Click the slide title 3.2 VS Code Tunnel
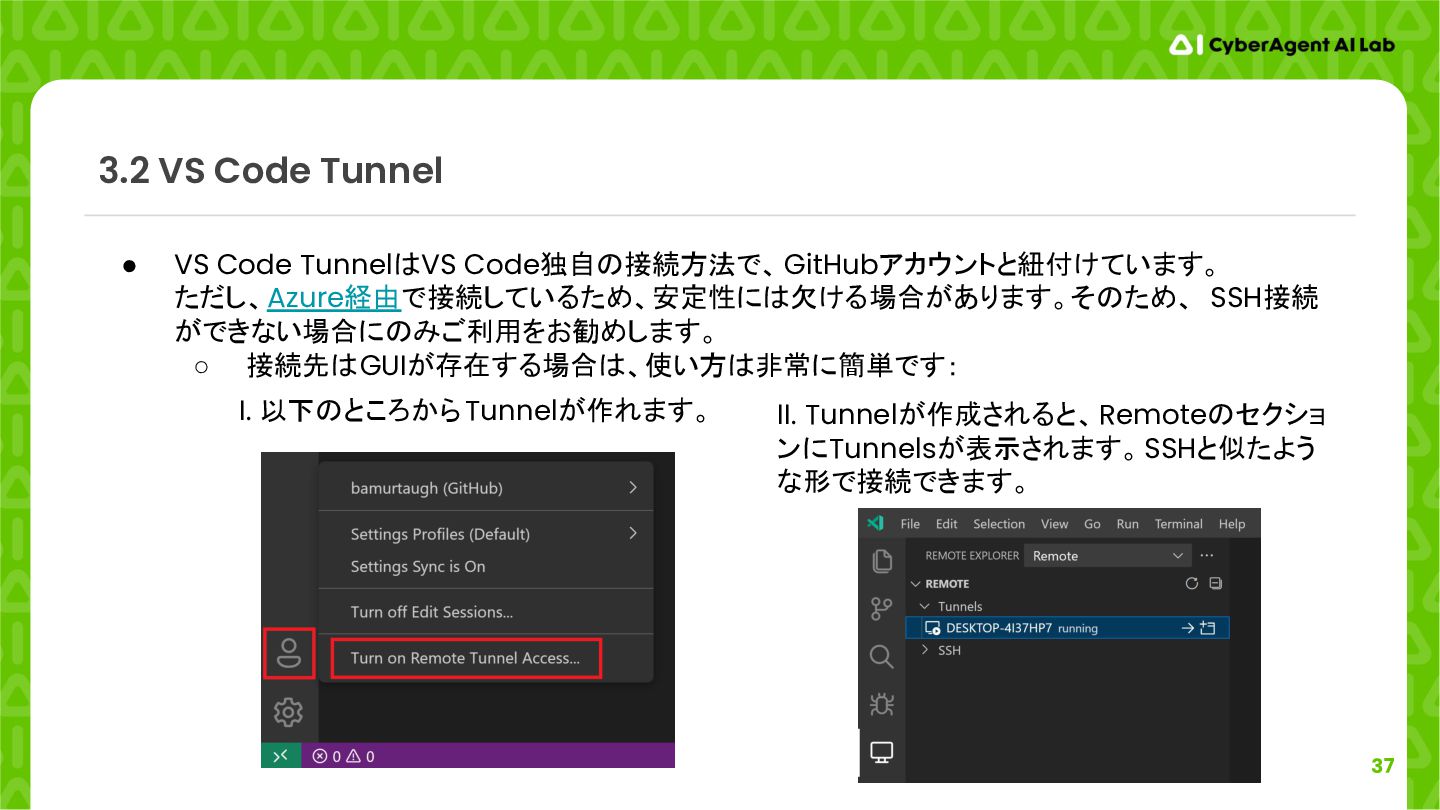This screenshot has width=1440, height=810. [270, 171]
